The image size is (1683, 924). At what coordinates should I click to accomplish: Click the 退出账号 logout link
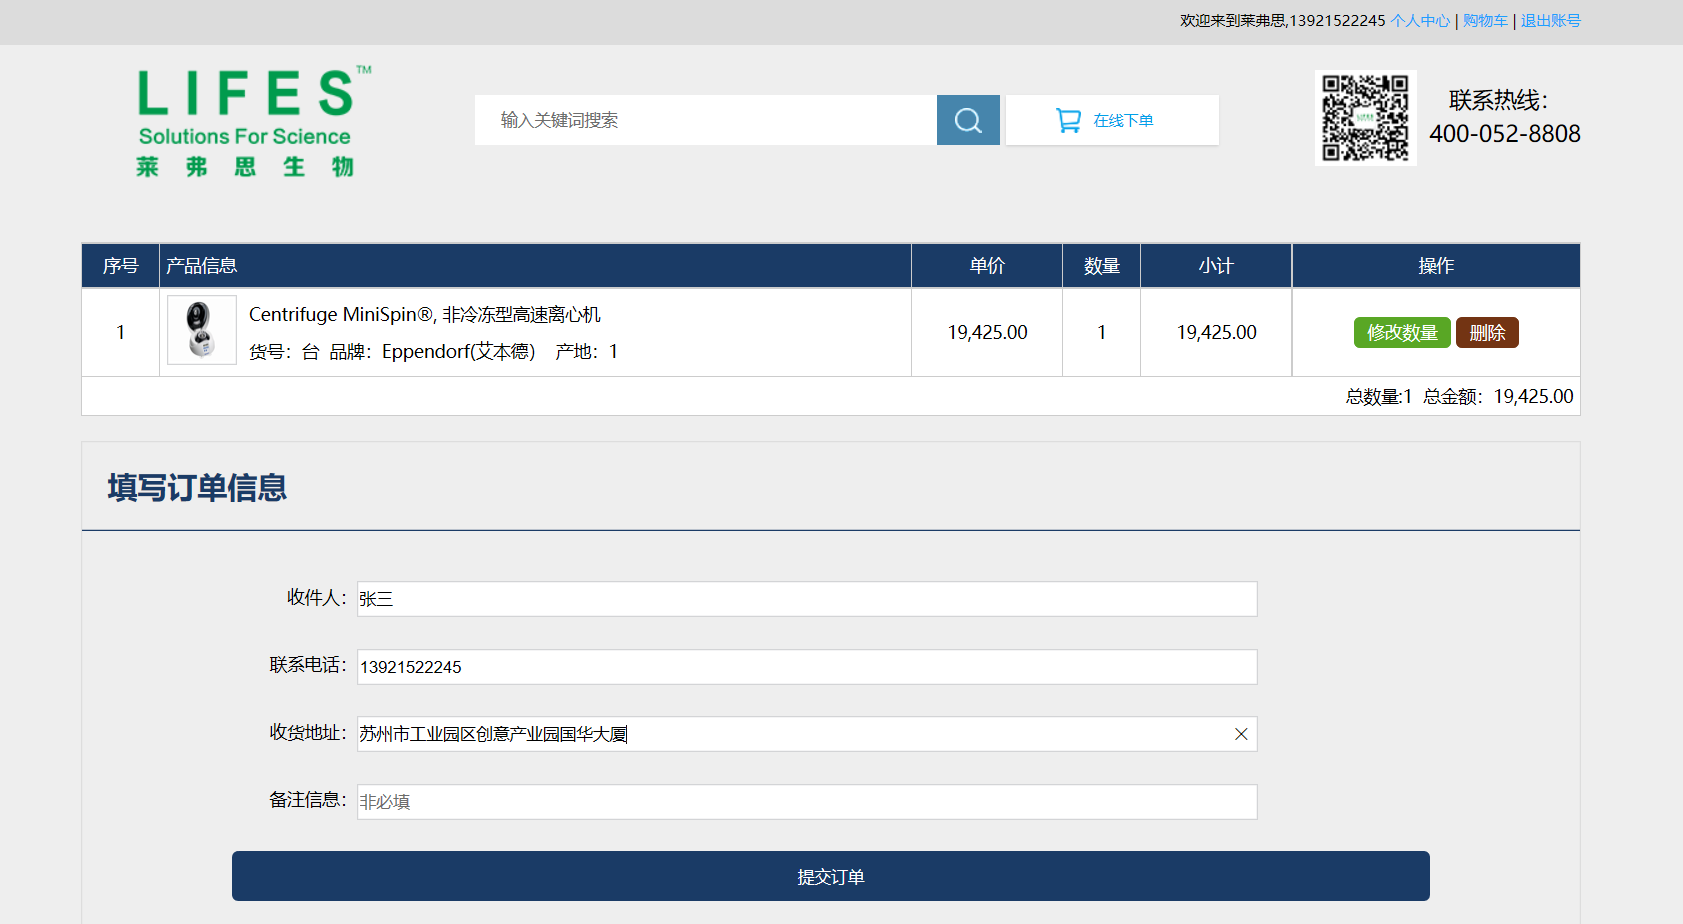1551,21
